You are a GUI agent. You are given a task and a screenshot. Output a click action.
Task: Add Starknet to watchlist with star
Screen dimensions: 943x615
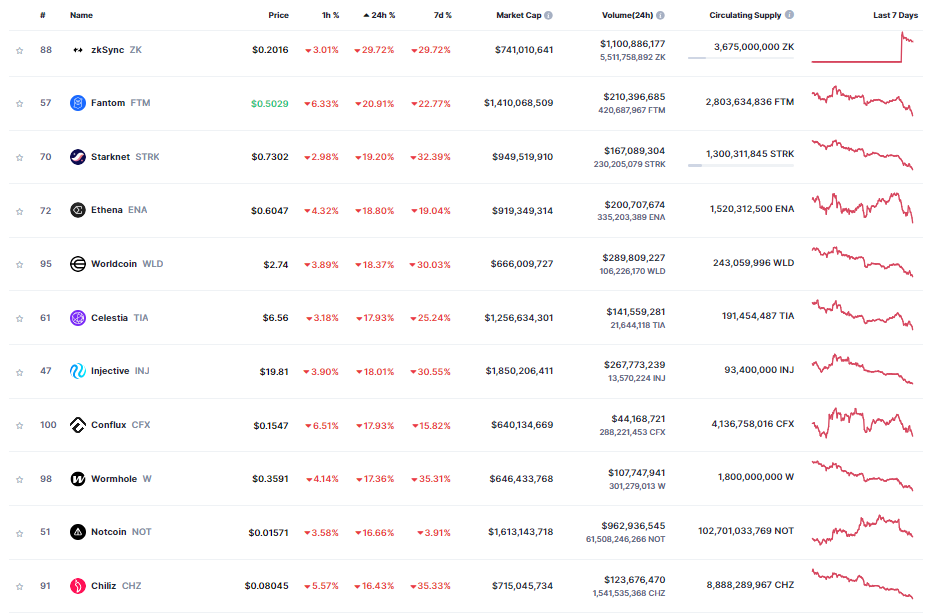coord(20,158)
